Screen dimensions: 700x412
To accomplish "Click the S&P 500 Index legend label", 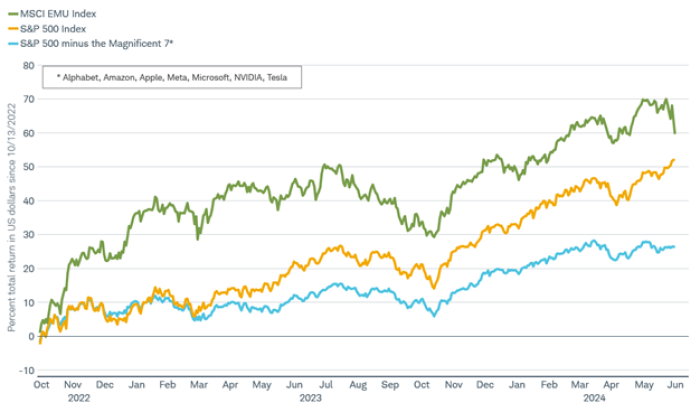I will tap(53, 29).
